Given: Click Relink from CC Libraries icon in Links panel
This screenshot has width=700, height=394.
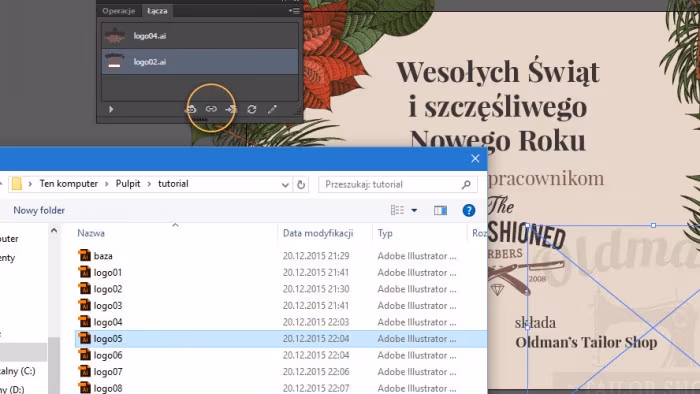Looking at the screenshot, I should [x=191, y=109].
